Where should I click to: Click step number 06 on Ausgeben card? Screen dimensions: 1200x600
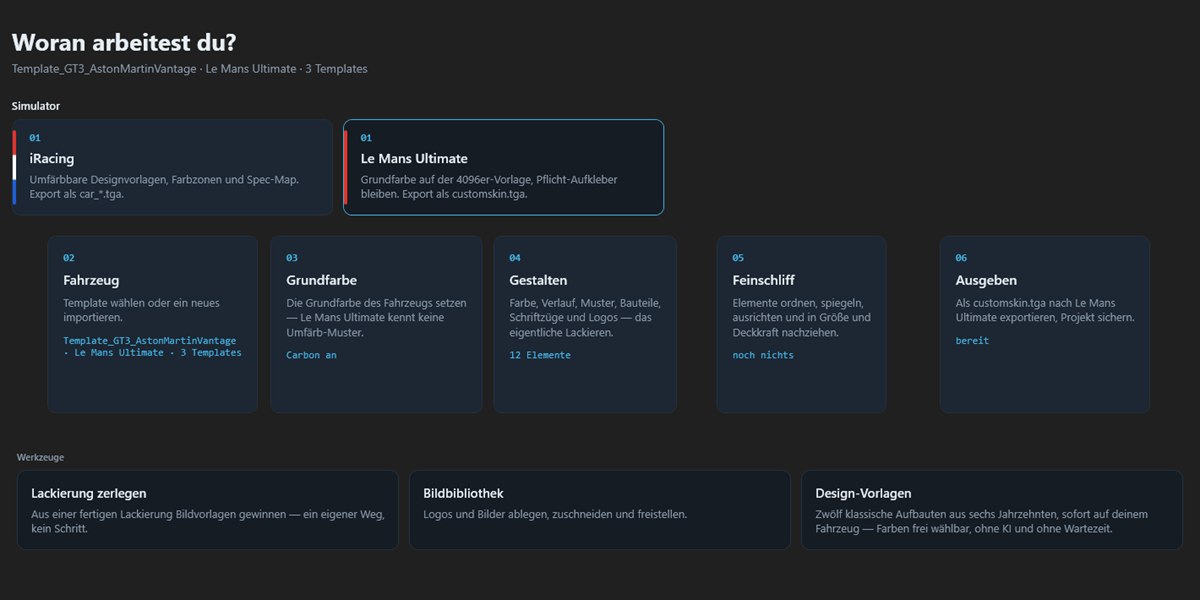pos(961,258)
